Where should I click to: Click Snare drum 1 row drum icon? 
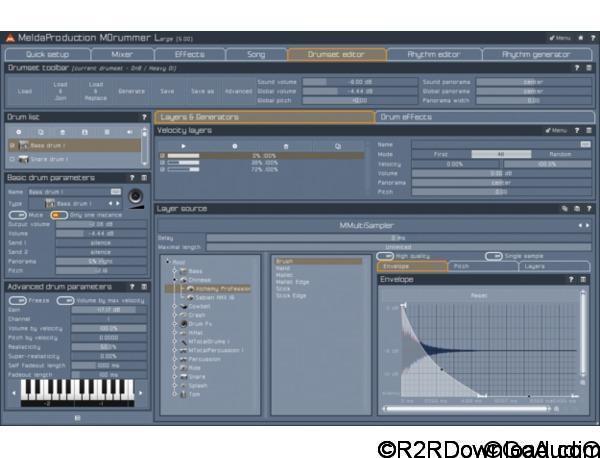tap(24, 159)
